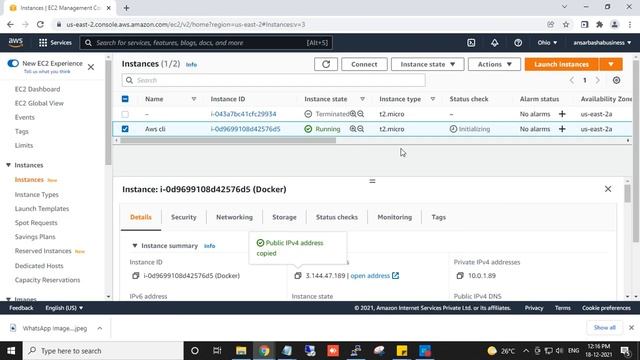Open the ansarbashabusiness account menu
Viewport: 640px width, 360px height.
click(602, 42)
